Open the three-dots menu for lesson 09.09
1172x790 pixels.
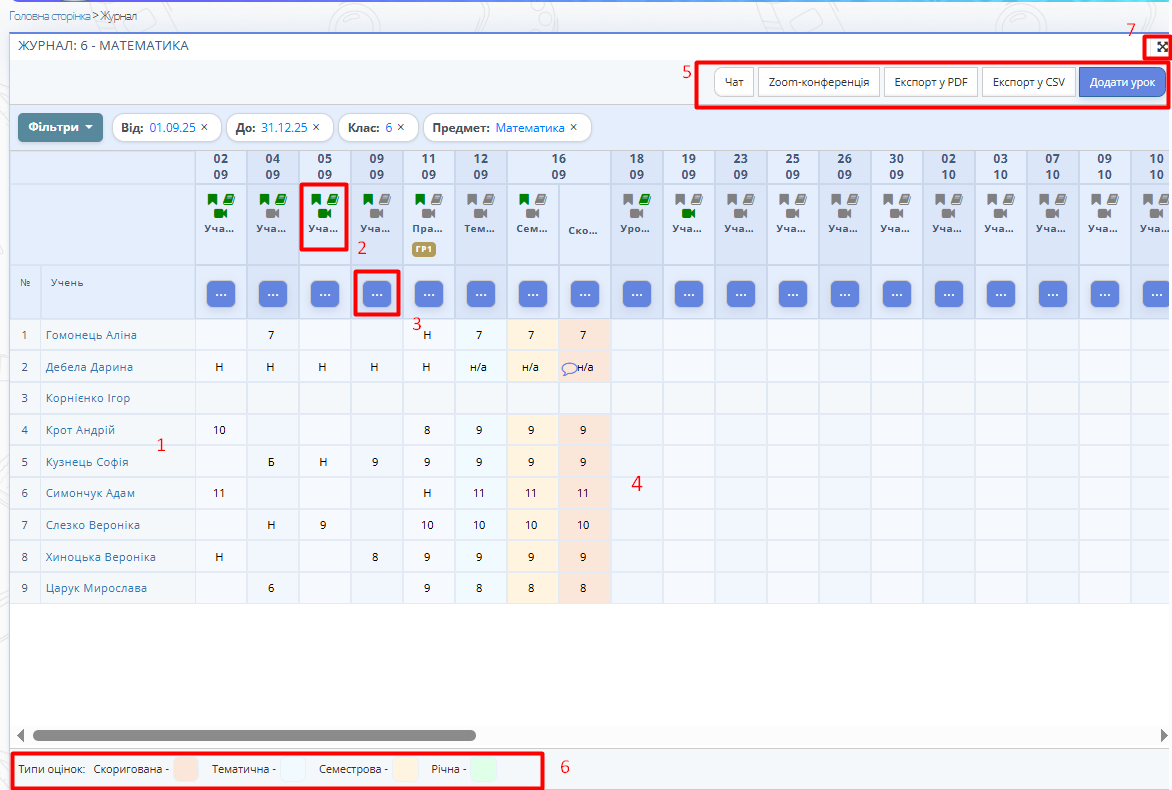[x=377, y=293]
